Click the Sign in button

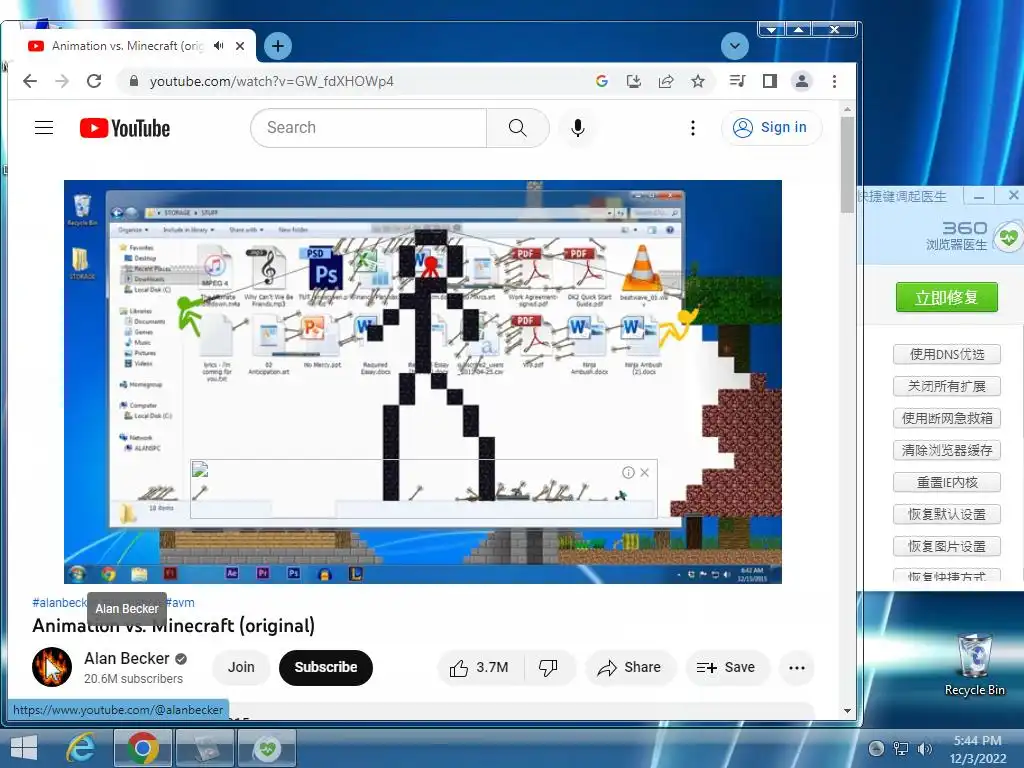tap(771, 127)
